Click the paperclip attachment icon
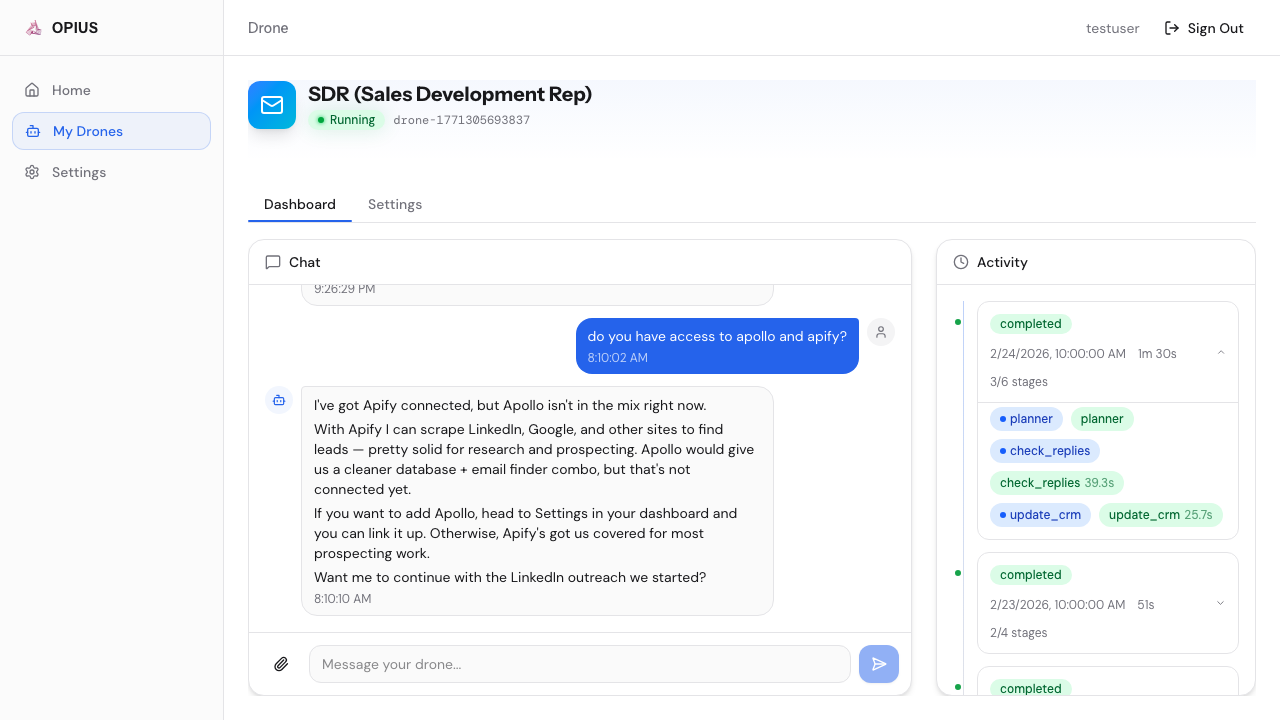This screenshot has height=720, width=1280. click(x=281, y=664)
